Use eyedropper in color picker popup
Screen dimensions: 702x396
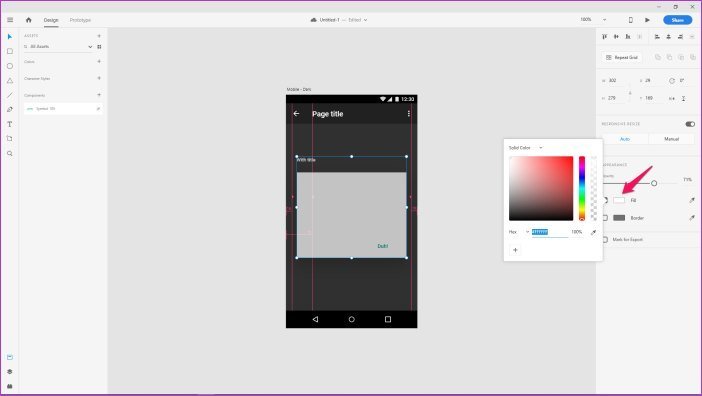pos(594,232)
